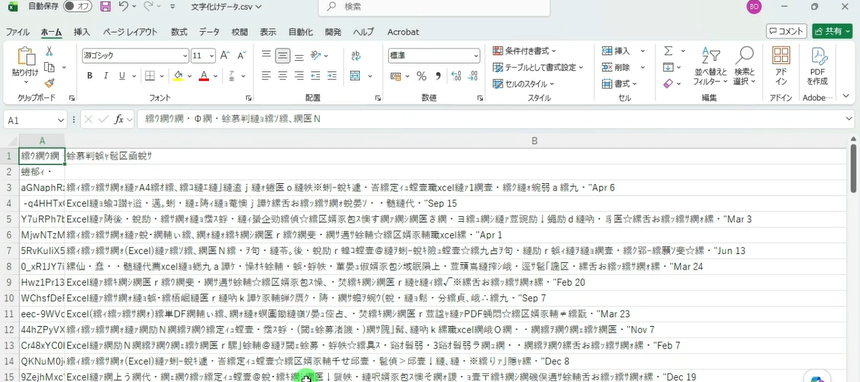The image size is (860, 382).
Task: Click the AutoSum sigma icon
Action: [668, 51]
